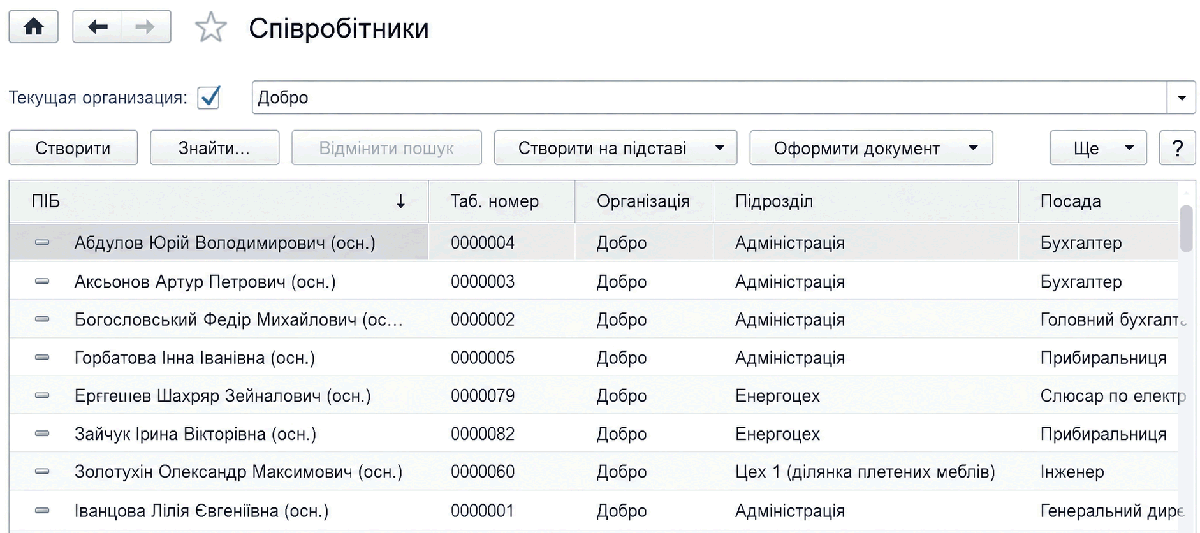Click tab number 0000001

point(483,512)
